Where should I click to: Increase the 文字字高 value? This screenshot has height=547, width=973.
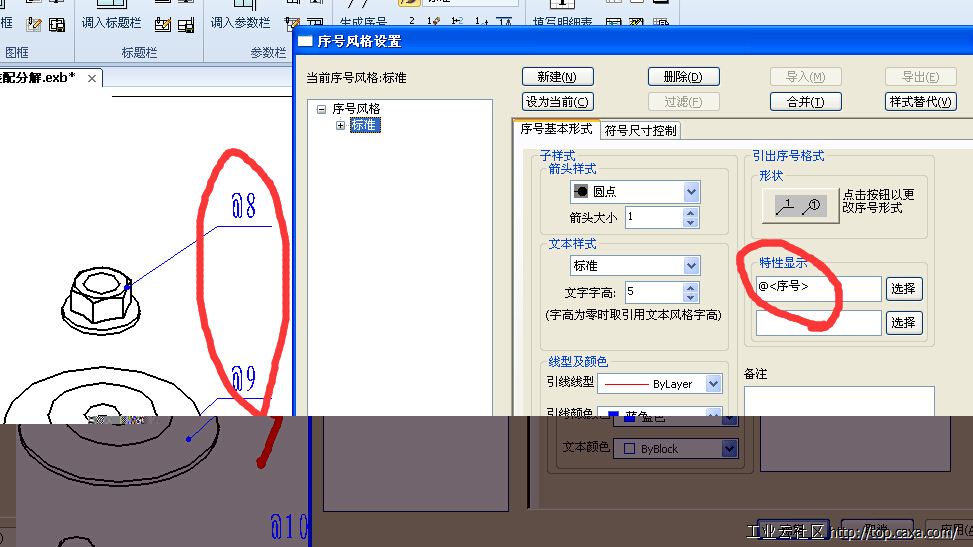691,287
